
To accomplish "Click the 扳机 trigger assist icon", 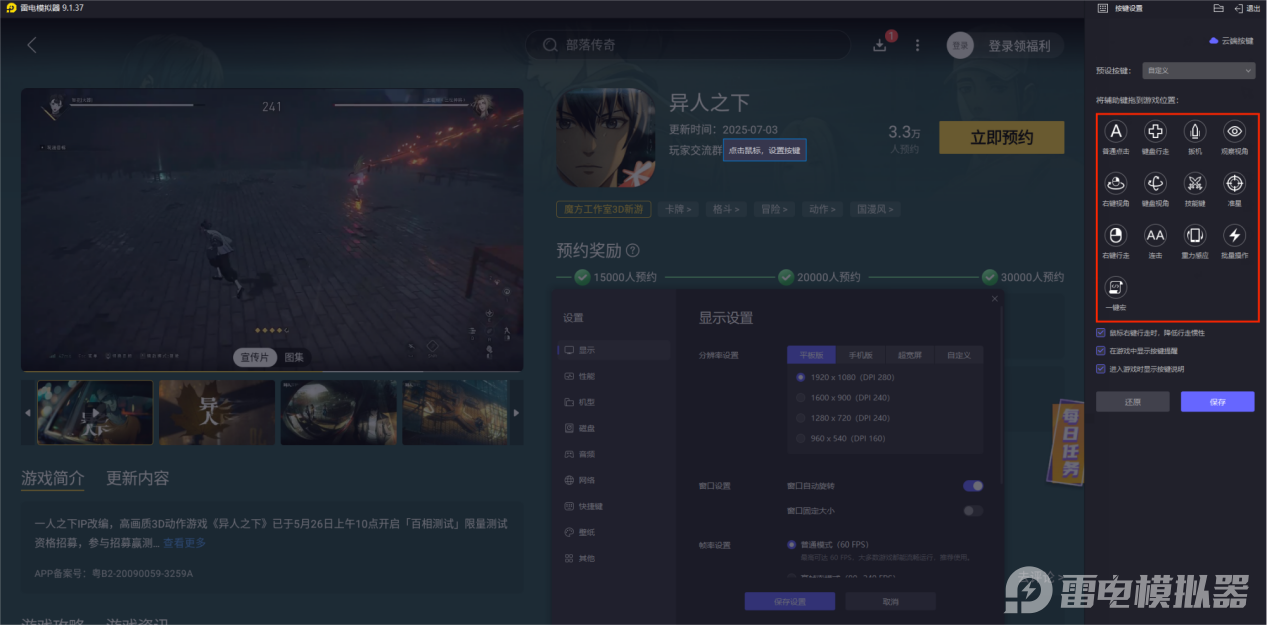I will tap(1194, 131).
